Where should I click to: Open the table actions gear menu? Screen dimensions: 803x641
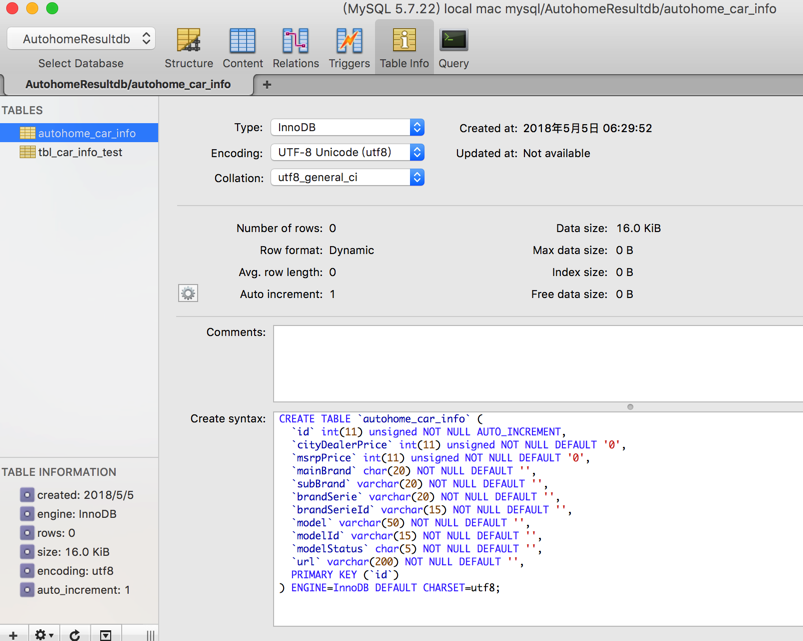pos(43,634)
